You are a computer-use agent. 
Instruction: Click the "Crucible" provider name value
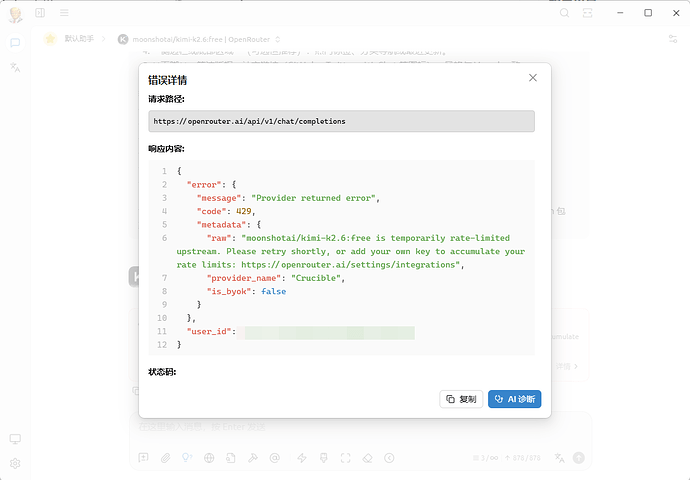pyautogui.click(x=316, y=278)
